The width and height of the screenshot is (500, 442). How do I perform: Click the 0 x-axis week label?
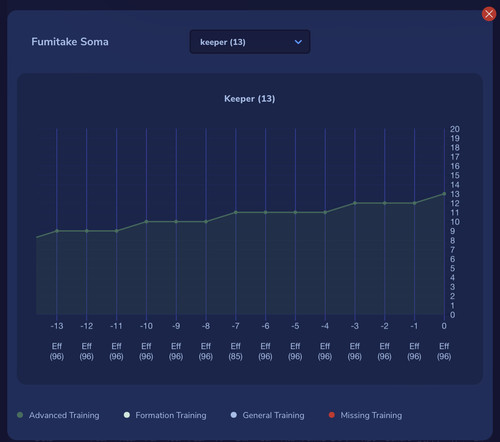444,326
